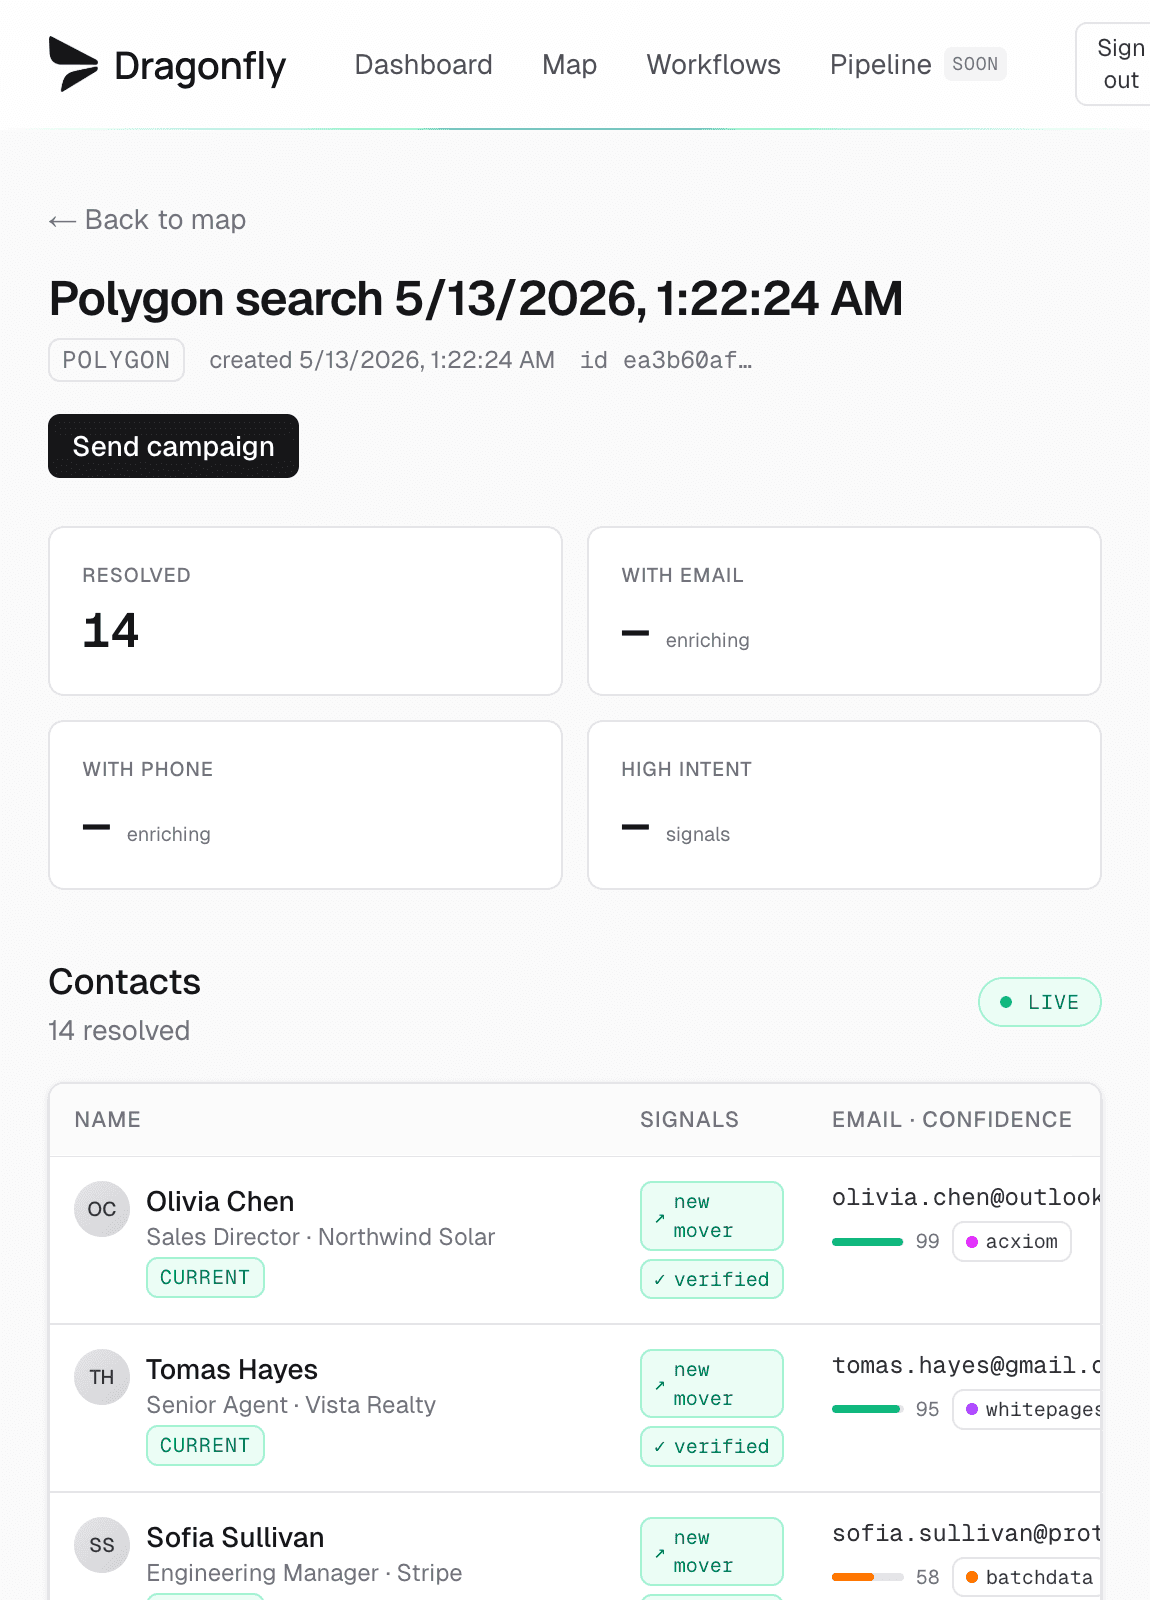Open the Workflows nav item
The image size is (1150, 1600).
(714, 65)
